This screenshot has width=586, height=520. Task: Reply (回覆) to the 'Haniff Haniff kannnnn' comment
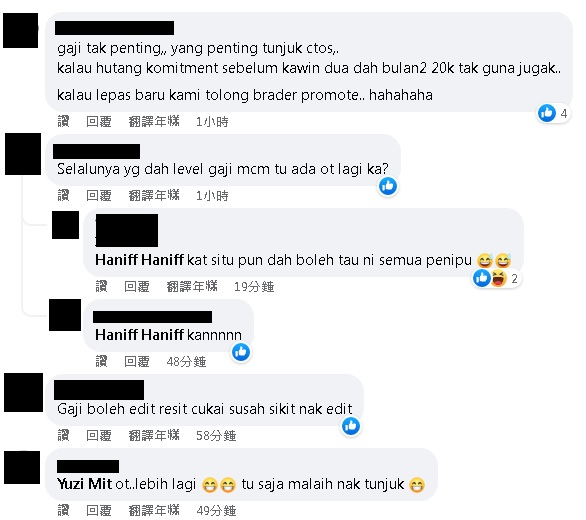137,361
